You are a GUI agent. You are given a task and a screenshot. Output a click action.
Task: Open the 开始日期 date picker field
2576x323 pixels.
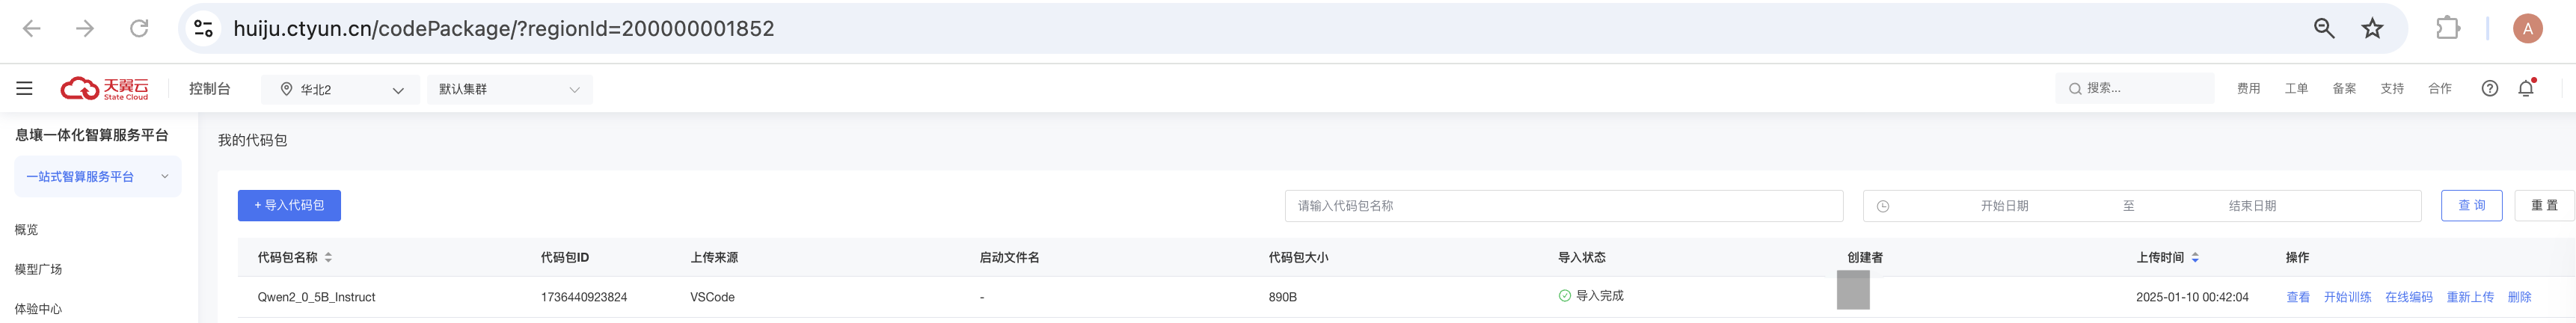2004,205
